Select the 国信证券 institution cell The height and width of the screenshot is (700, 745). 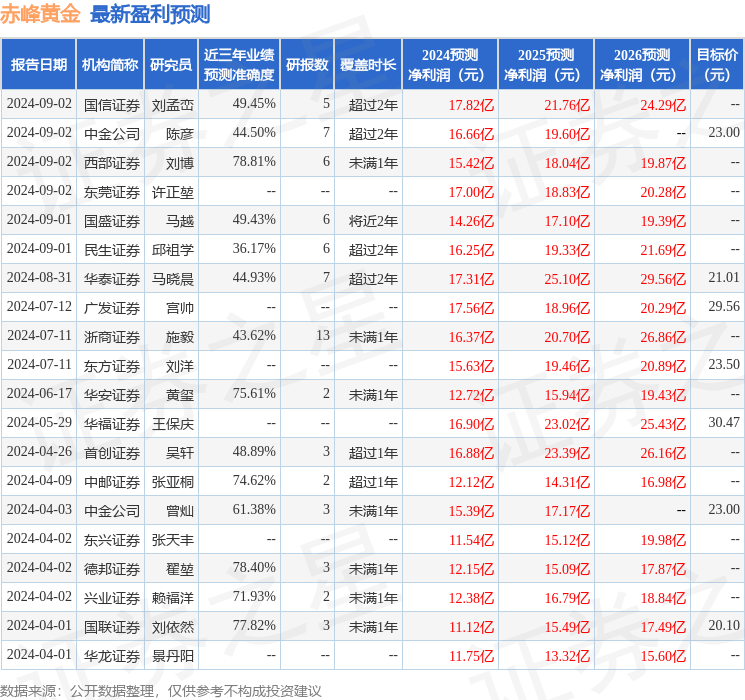click(112, 105)
